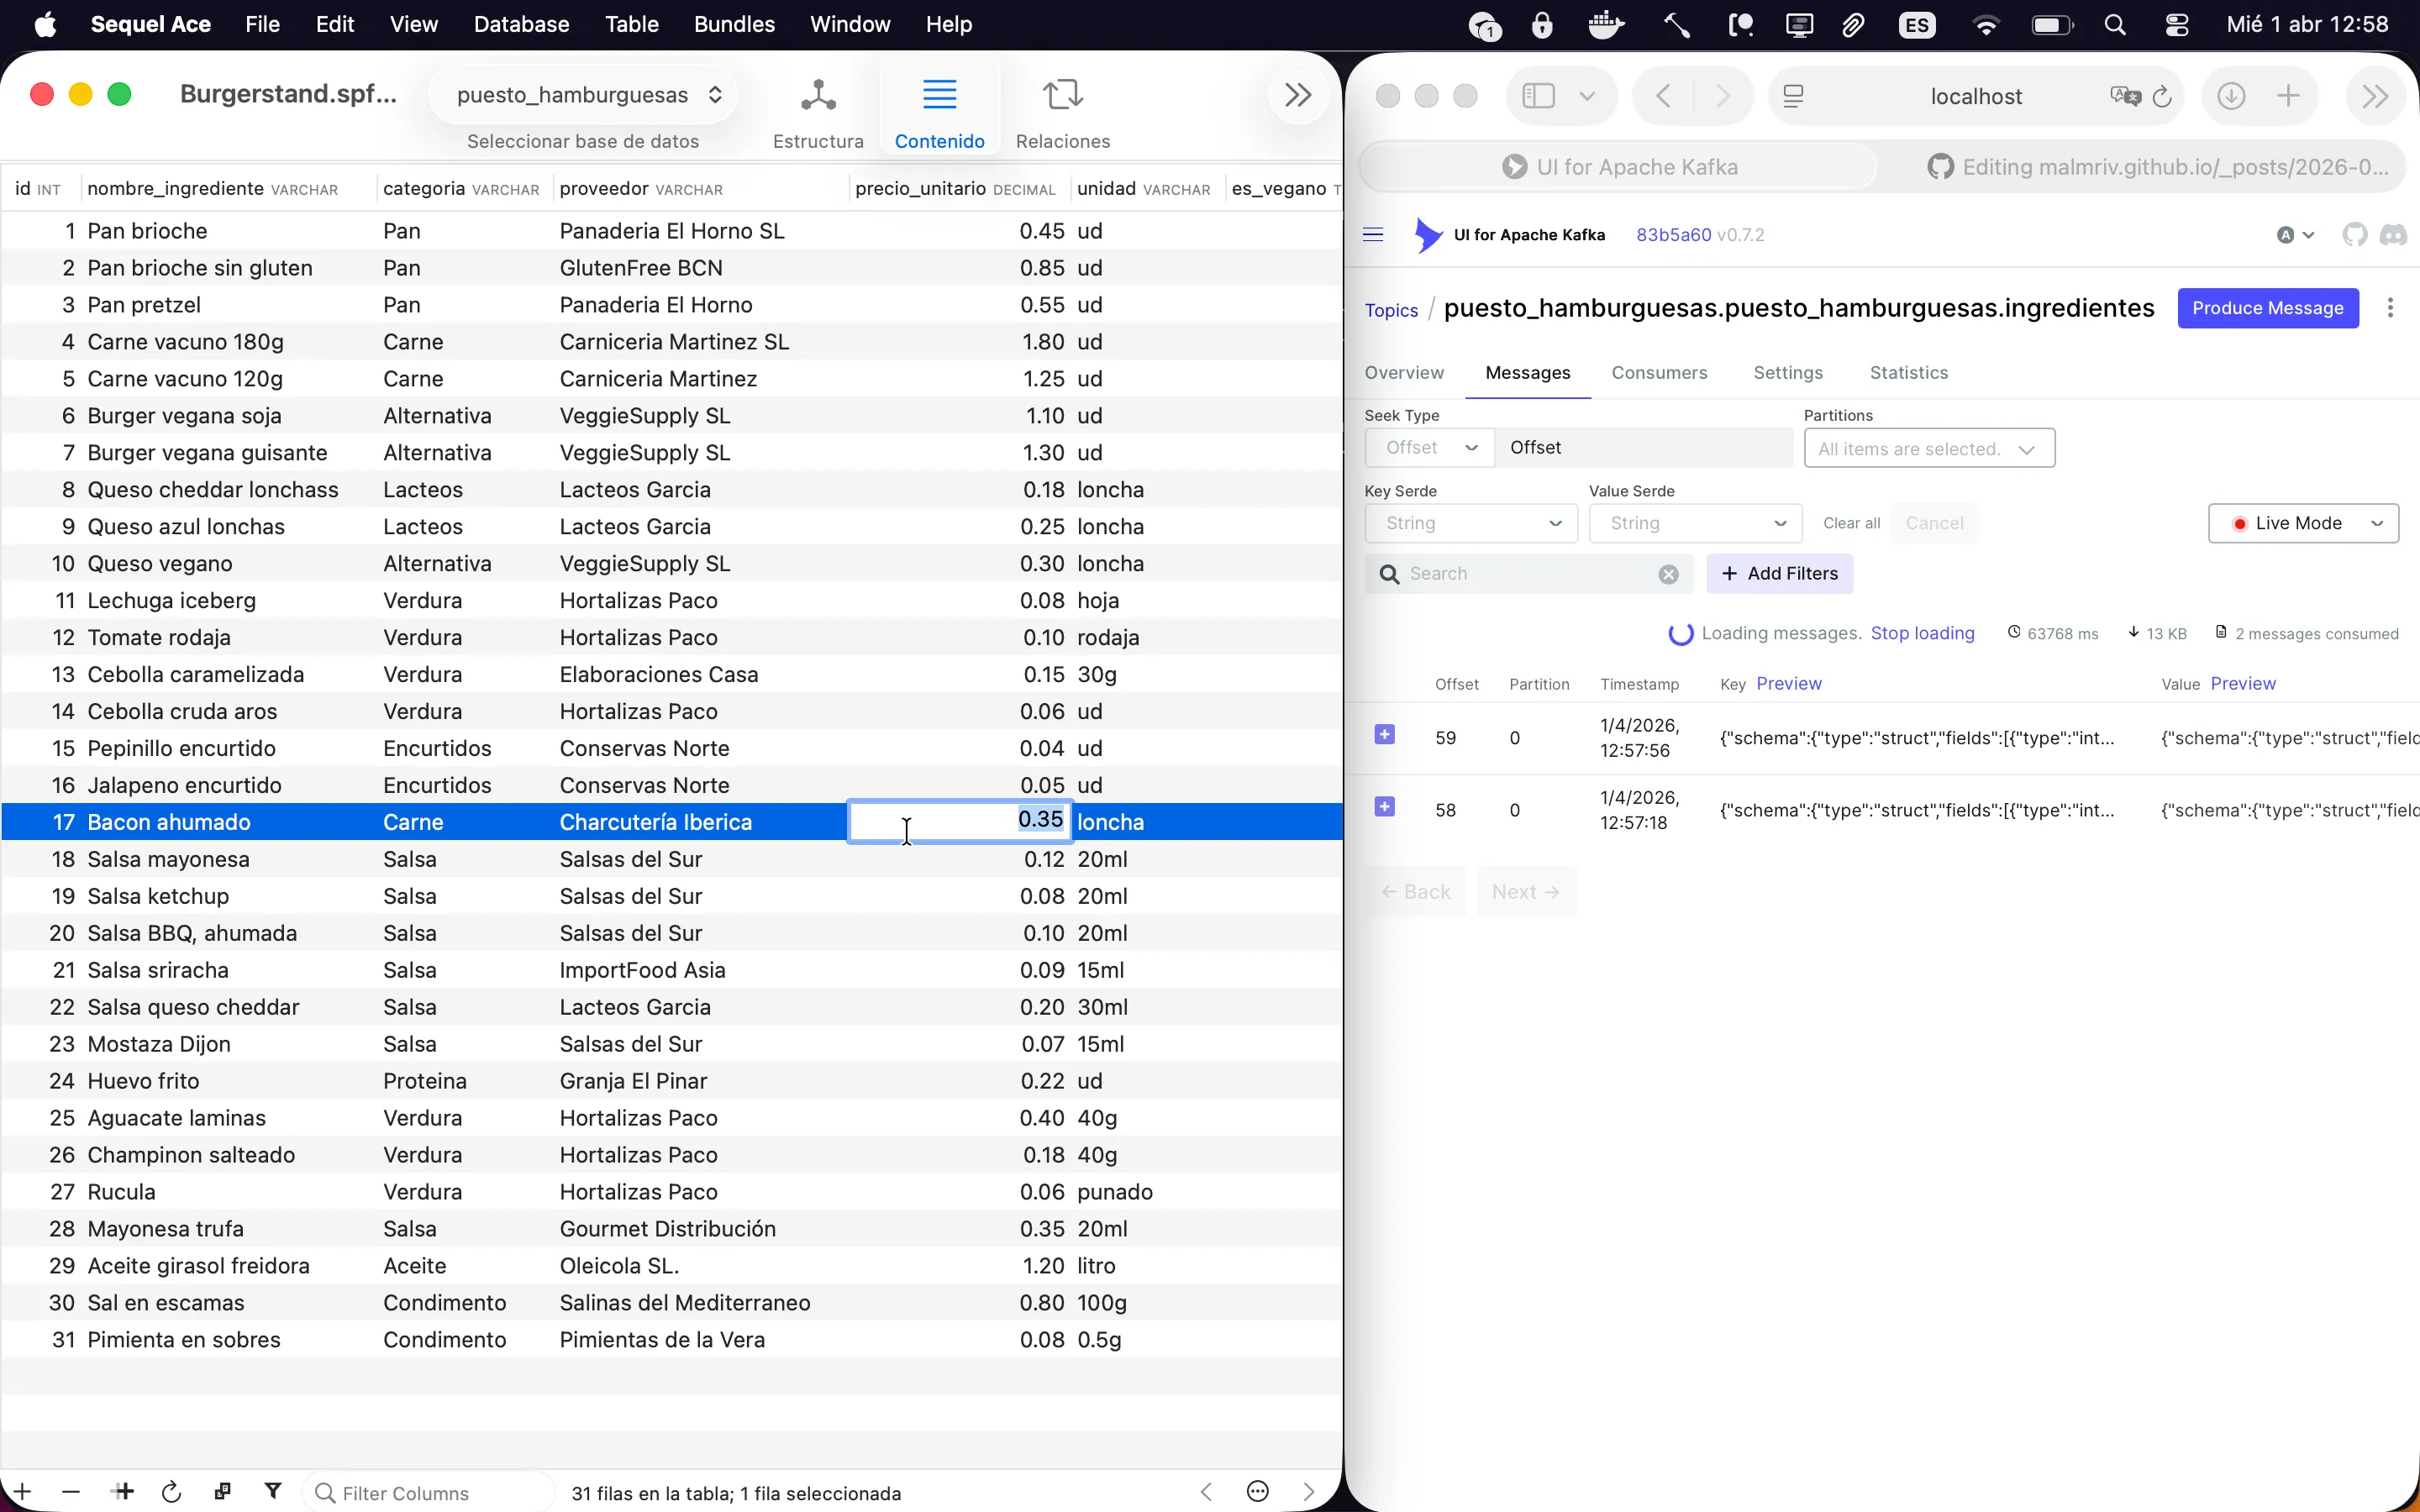
Task: Open the Value Serde String dropdown
Action: pyautogui.click(x=1695, y=523)
